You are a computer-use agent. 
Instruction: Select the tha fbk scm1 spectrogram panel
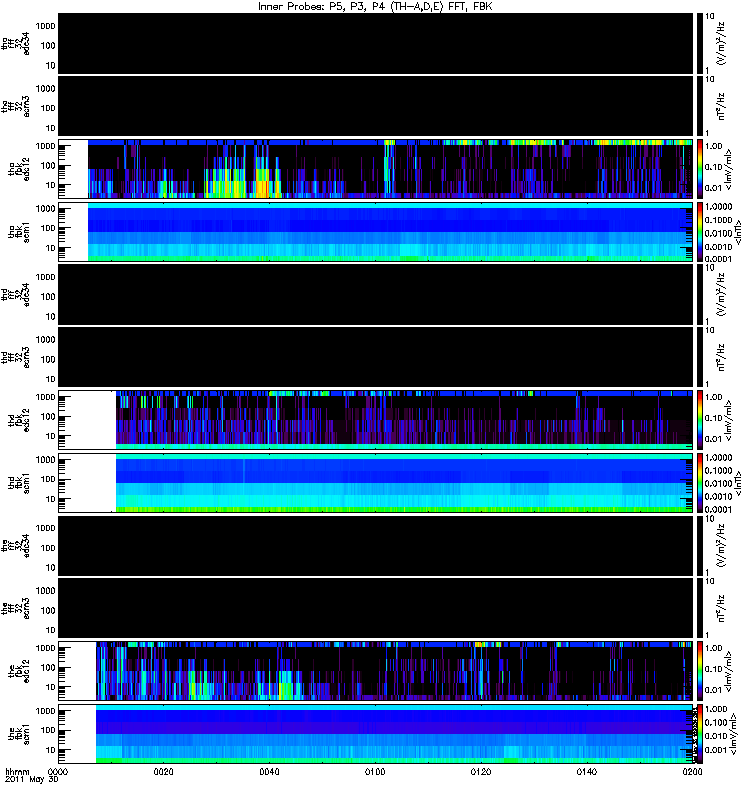point(375,232)
